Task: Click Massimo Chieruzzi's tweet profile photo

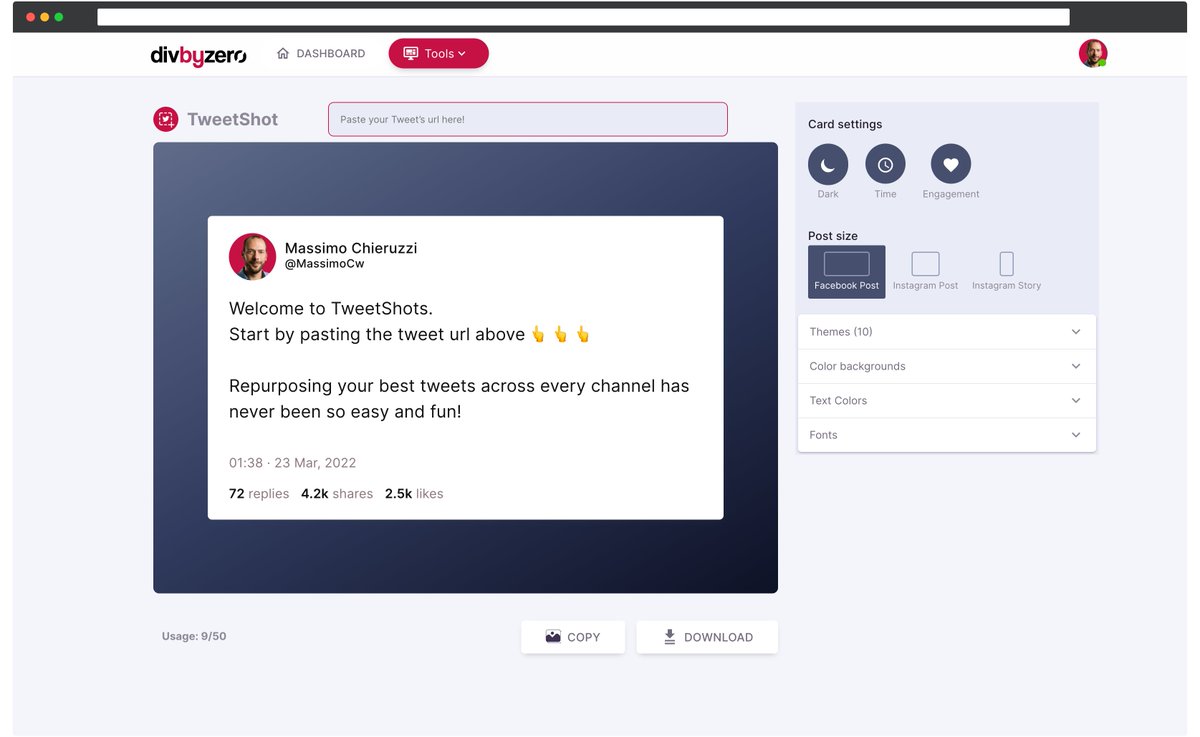Action: (252, 257)
